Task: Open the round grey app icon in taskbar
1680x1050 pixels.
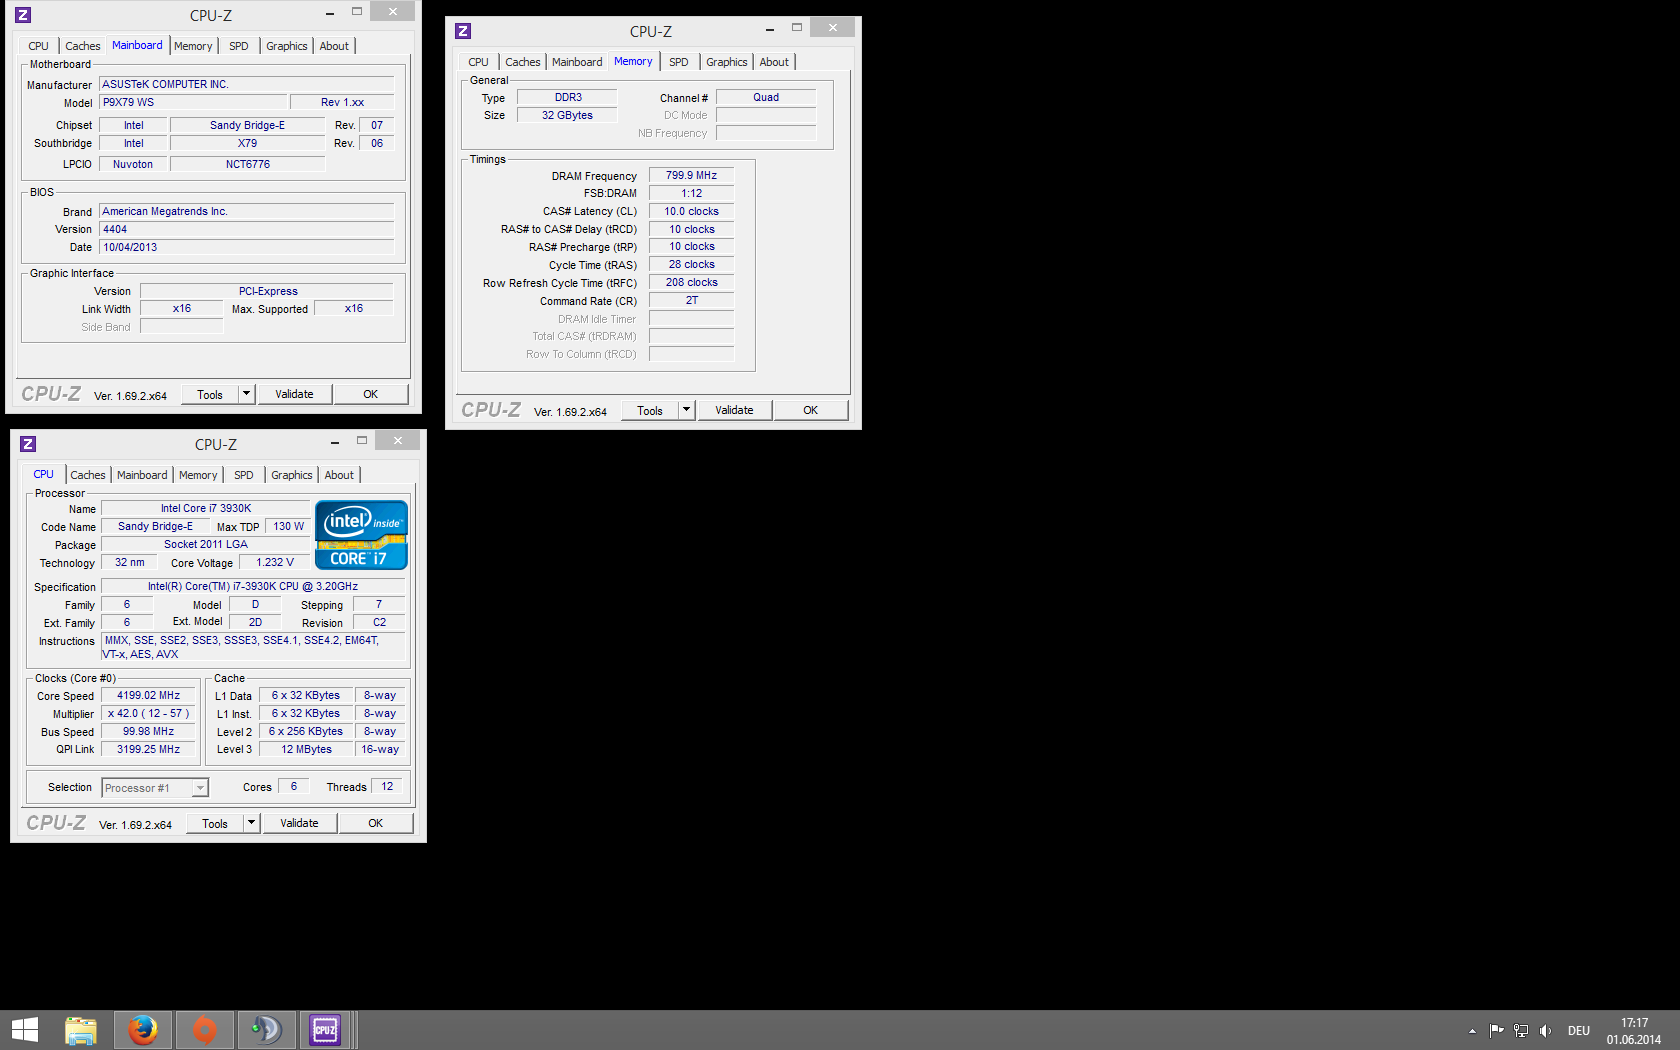Action: click(x=266, y=1030)
